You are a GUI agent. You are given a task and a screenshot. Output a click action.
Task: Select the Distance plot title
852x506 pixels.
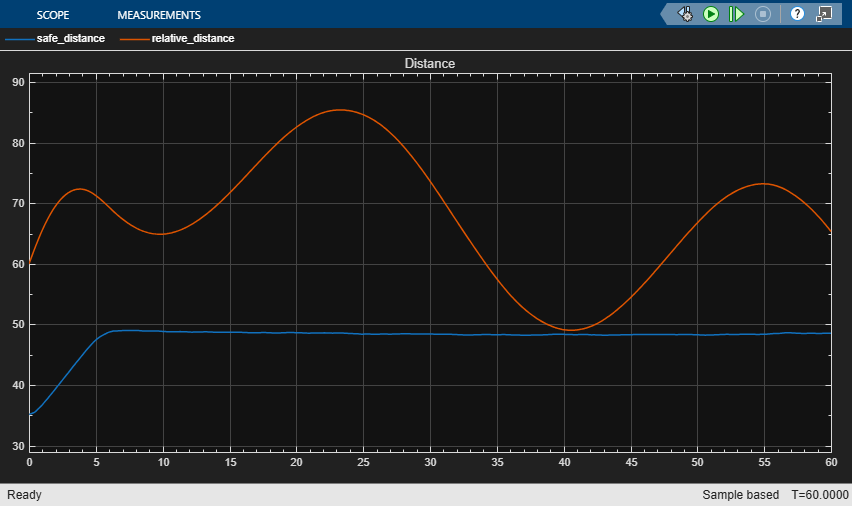point(430,63)
